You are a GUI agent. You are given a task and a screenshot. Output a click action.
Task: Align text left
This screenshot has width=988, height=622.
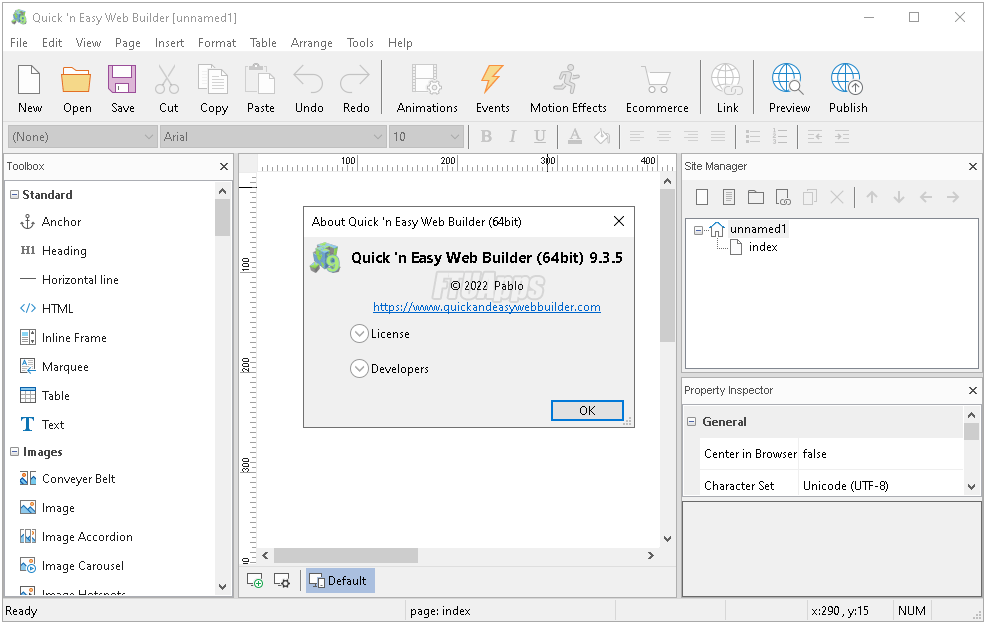[637, 136]
